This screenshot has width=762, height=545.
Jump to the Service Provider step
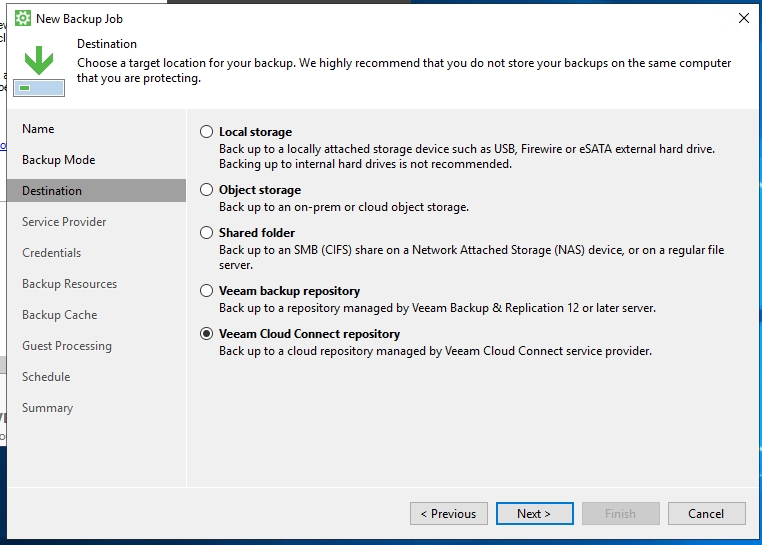point(64,222)
